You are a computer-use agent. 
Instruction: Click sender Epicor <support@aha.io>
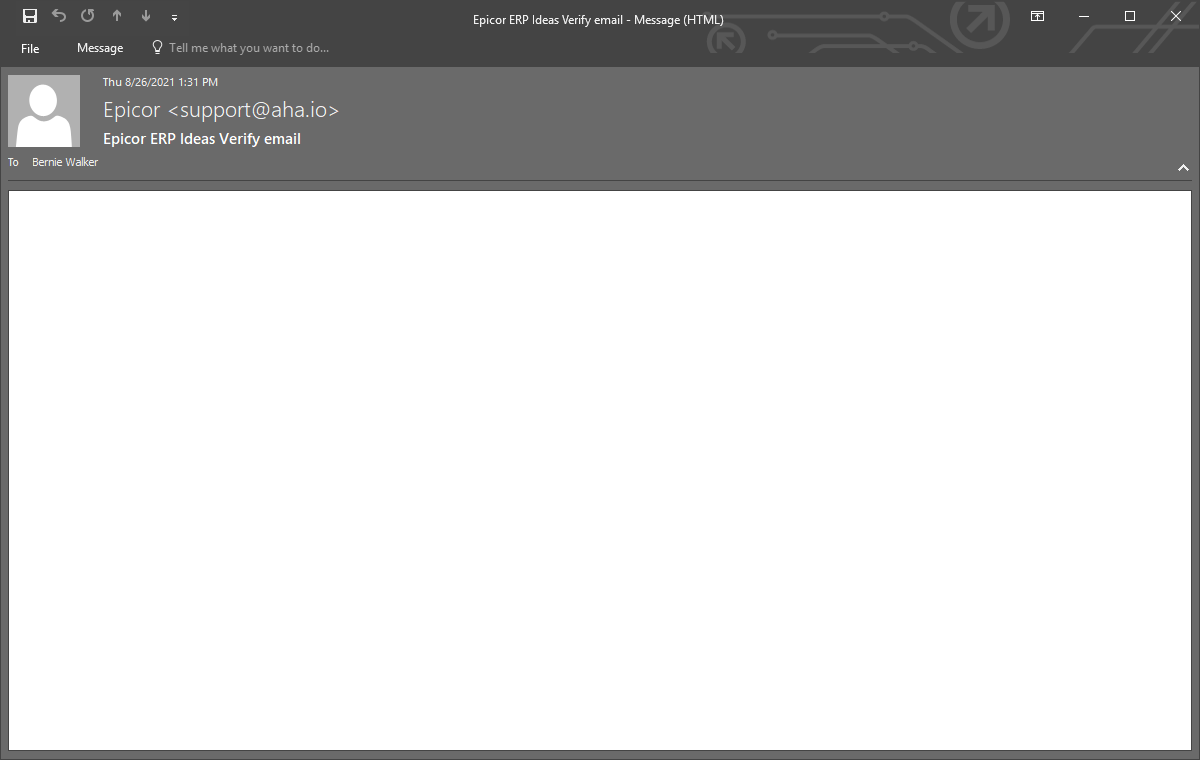click(x=221, y=110)
